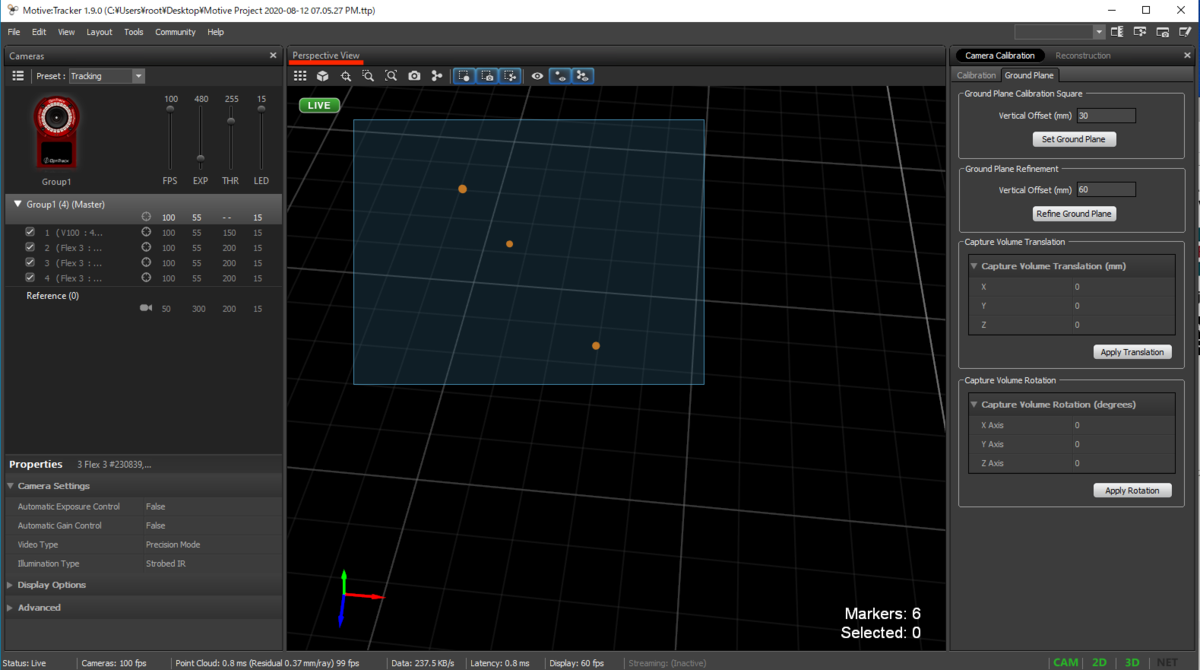
Task: Click the grid layout icon in viewport toolbar
Action: click(x=300, y=76)
